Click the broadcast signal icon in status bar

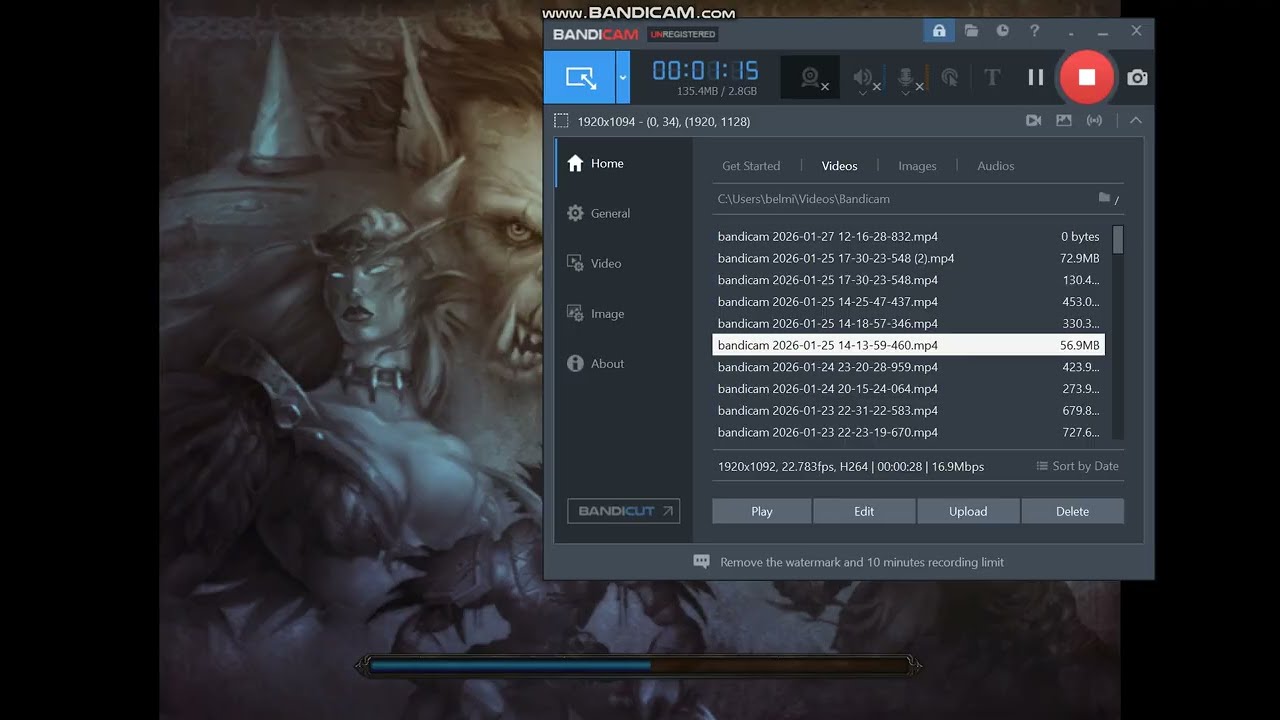point(1095,120)
